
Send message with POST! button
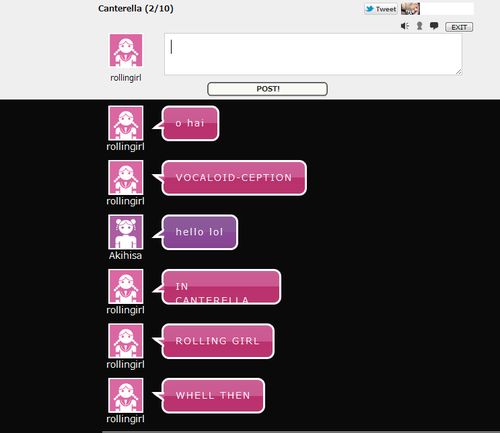(267, 89)
